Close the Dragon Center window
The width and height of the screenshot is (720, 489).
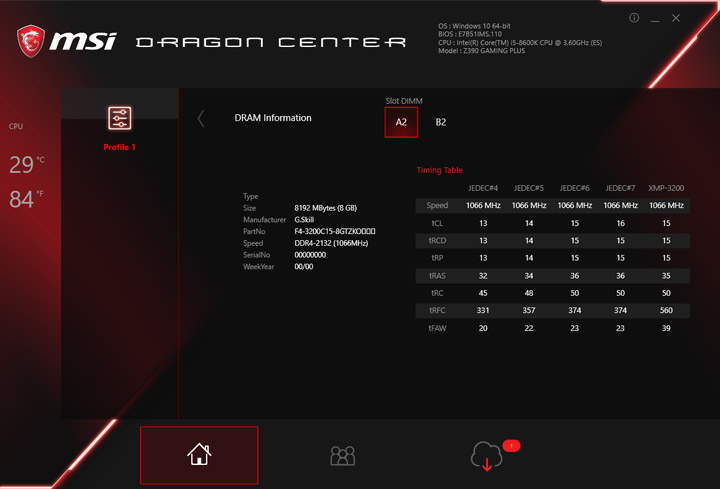(x=675, y=18)
